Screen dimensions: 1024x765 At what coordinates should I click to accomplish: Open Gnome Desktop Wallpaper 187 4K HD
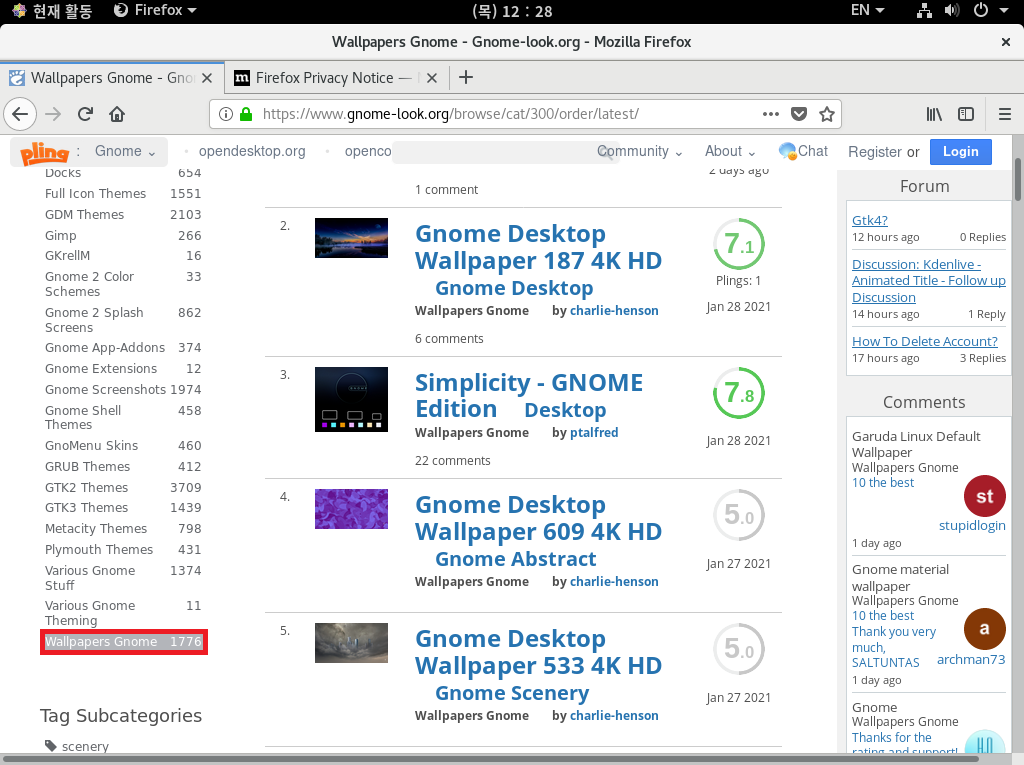[538, 247]
